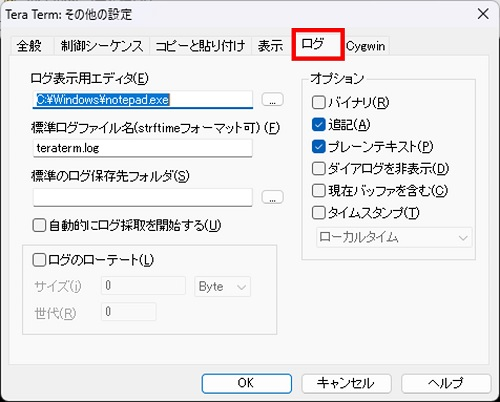This screenshot has height=402, width=500.
Task: Confirm settings with the OK button
Action: [x=247, y=383]
